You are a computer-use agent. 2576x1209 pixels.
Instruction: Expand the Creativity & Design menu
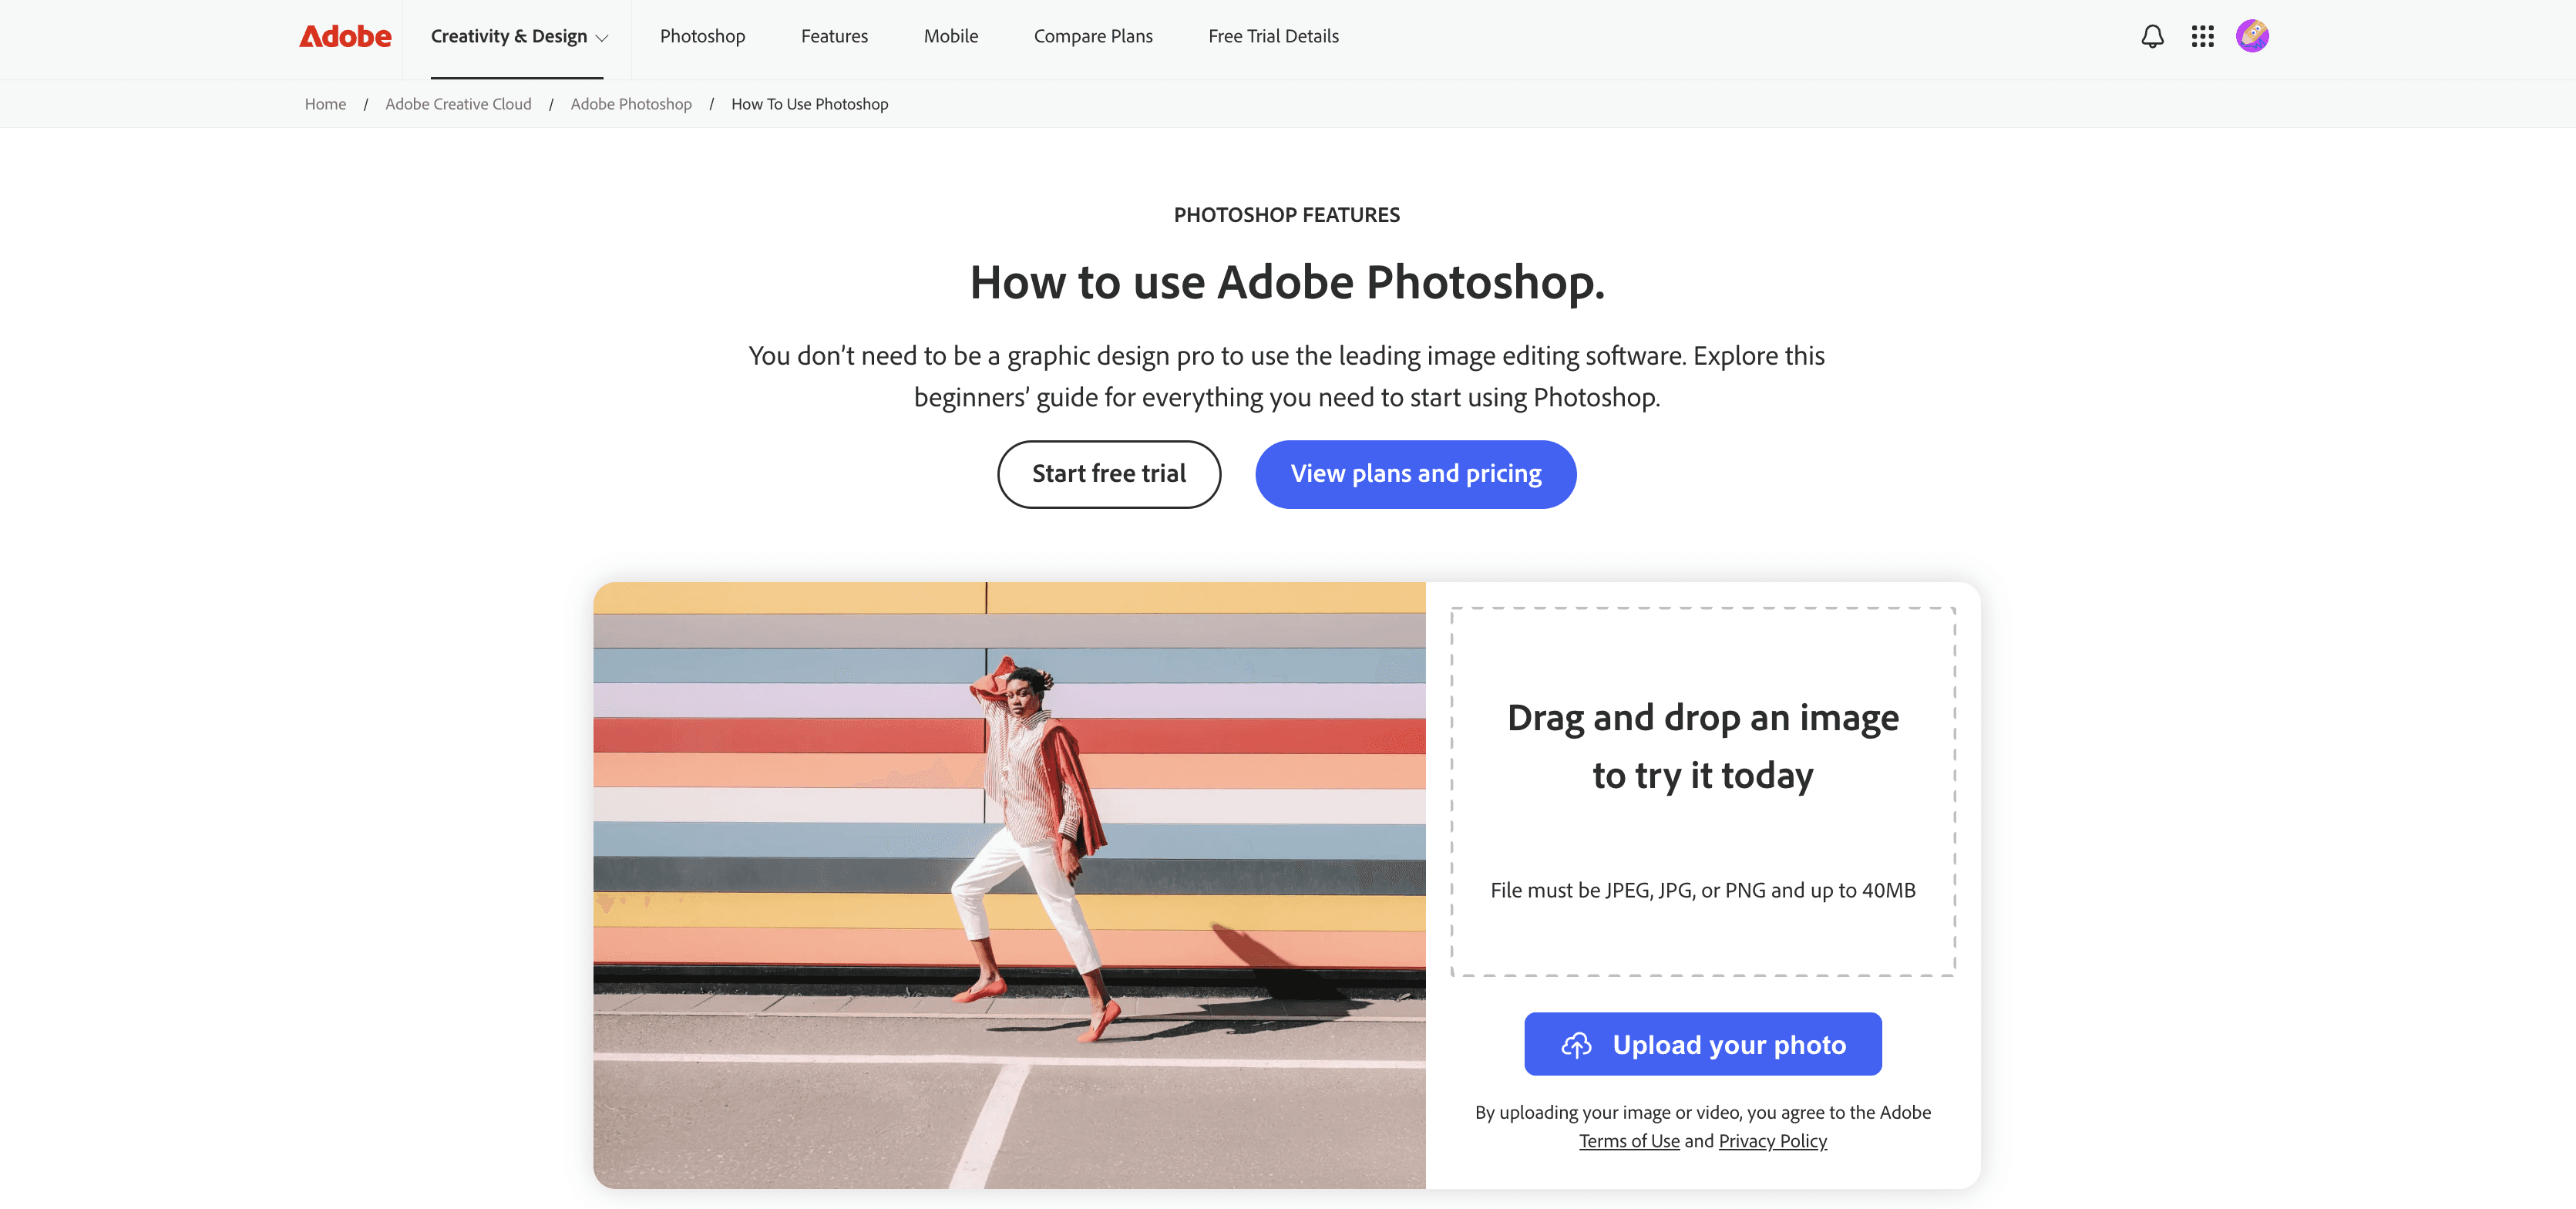pos(519,36)
